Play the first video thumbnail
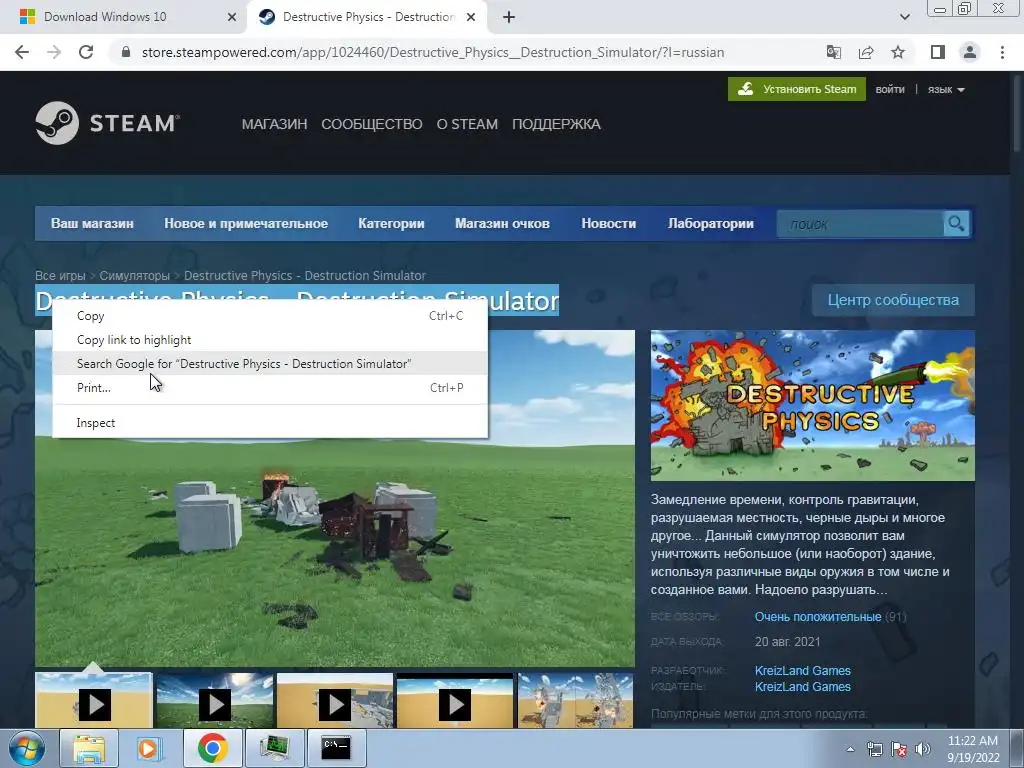This screenshot has height=768, width=1024. click(94, 704)
